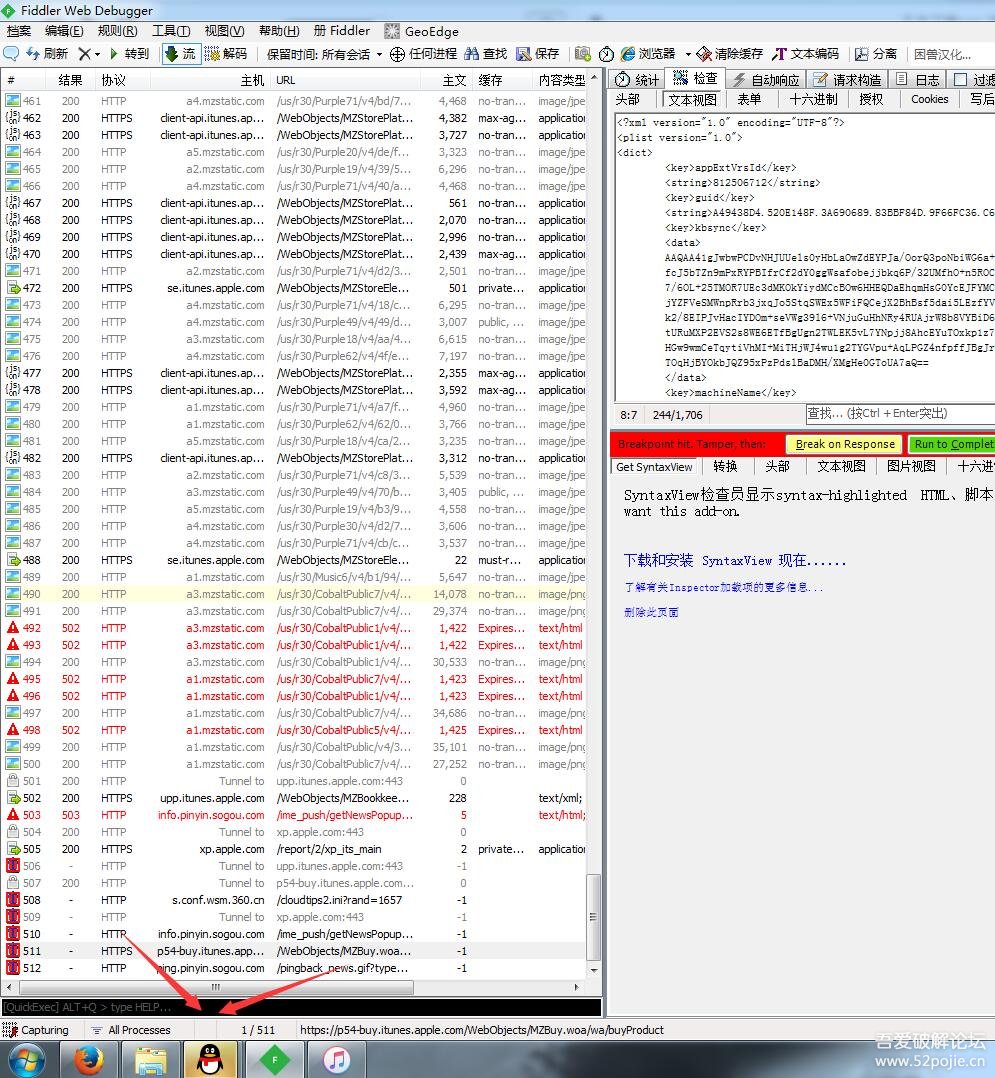Select the Get SyntaxView response tab
Screen dimensions: 995x1078
pyautogui.click(x=654, y=467)
